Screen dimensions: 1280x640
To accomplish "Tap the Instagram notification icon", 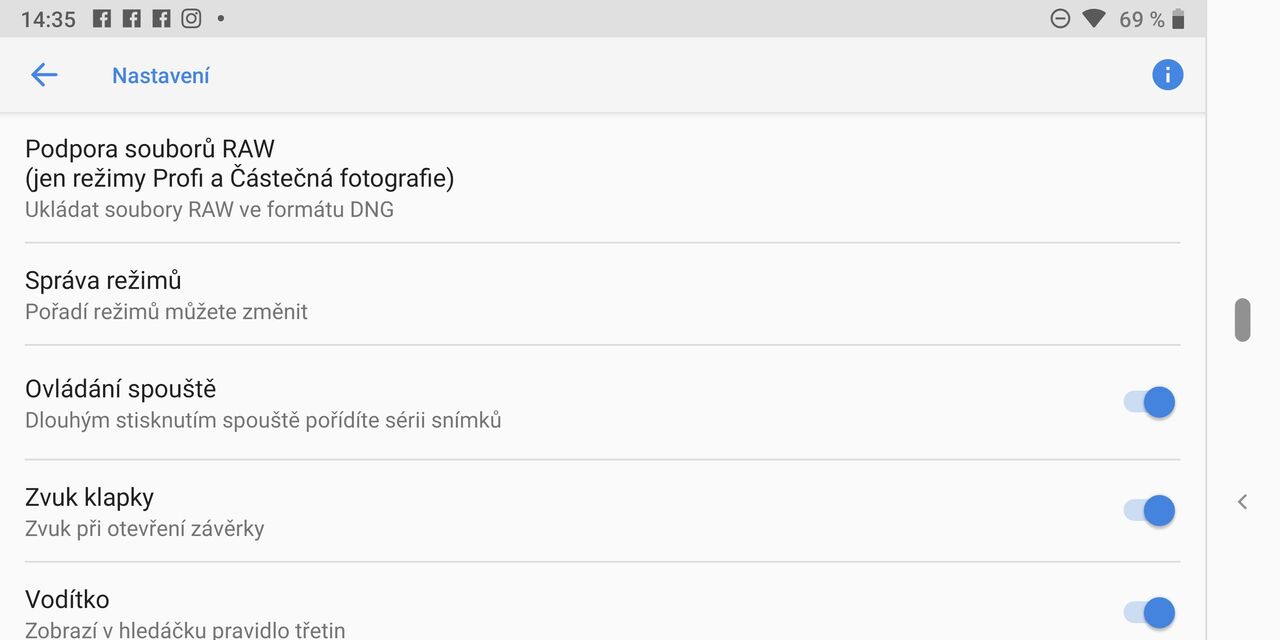I will click(x=191, y=18).
